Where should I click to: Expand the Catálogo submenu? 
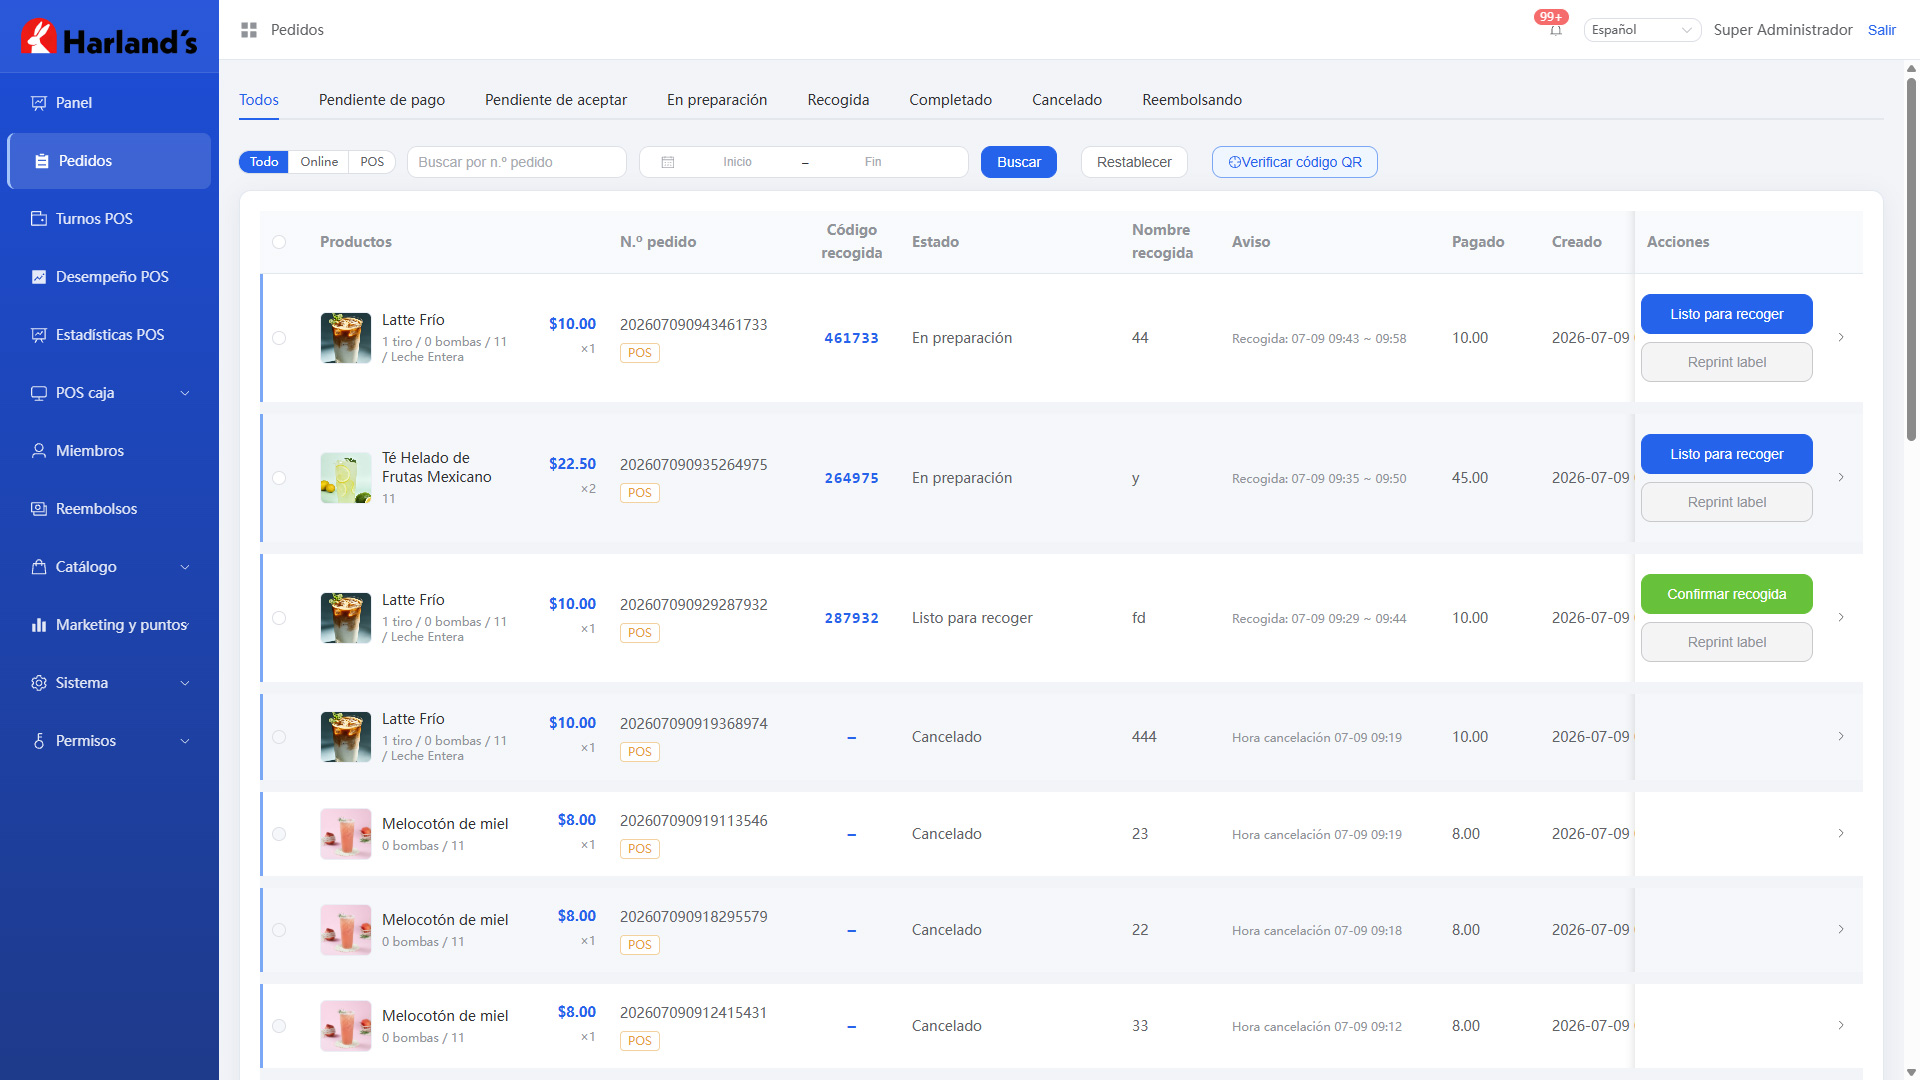(x=185, y=567)
